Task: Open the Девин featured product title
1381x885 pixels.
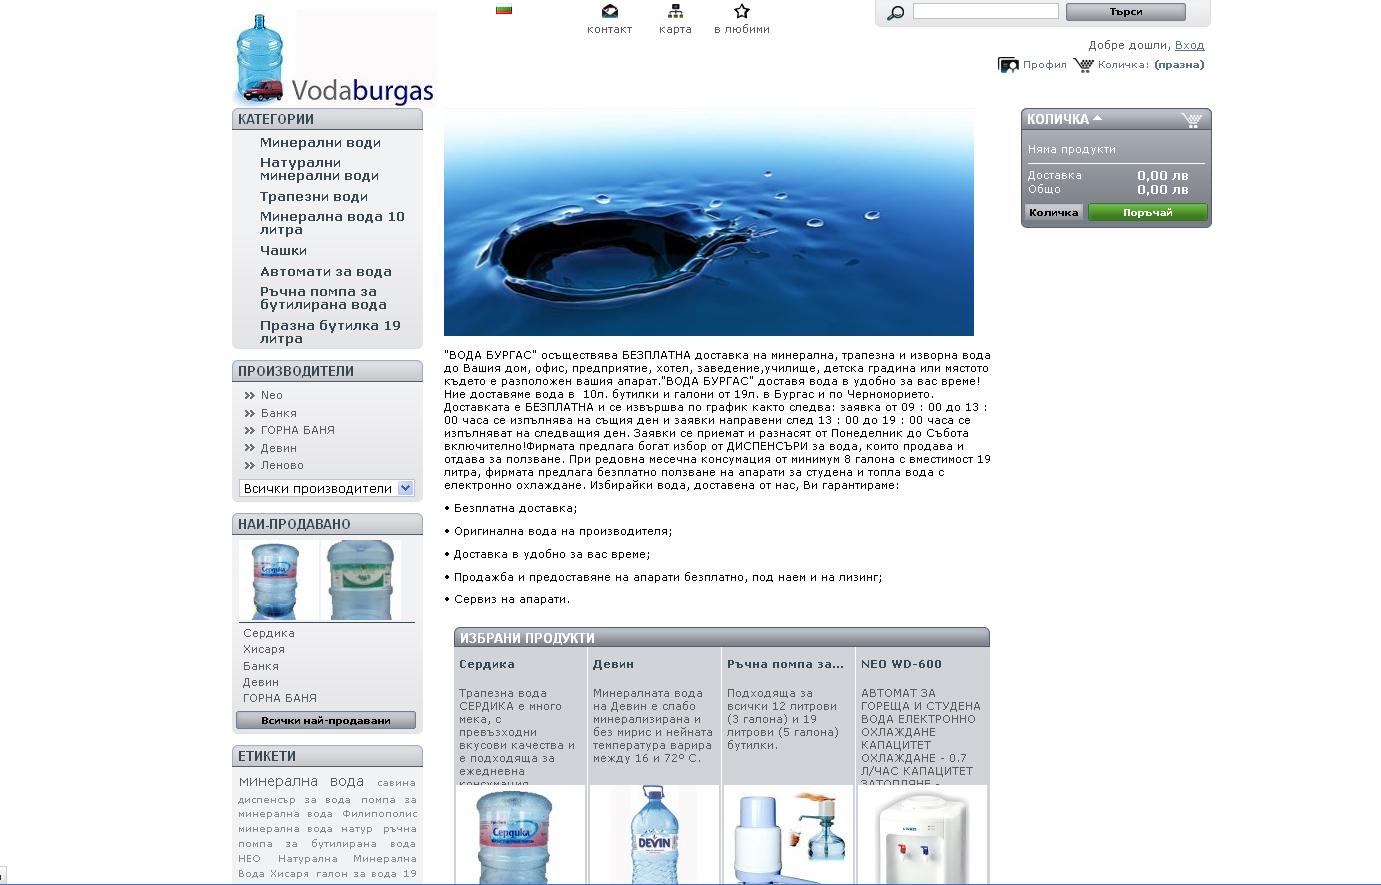Action: (x=613, y=664)
